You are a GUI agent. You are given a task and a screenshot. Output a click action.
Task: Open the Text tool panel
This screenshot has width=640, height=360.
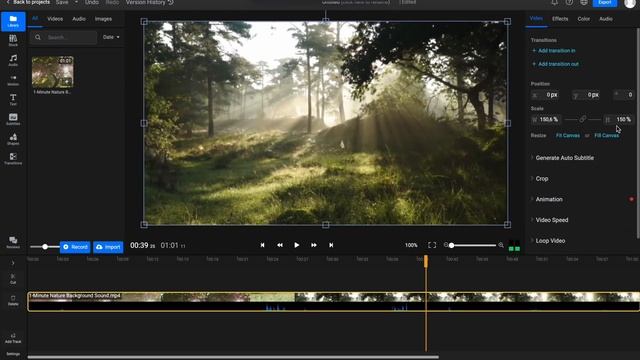(x=13, y=100)
